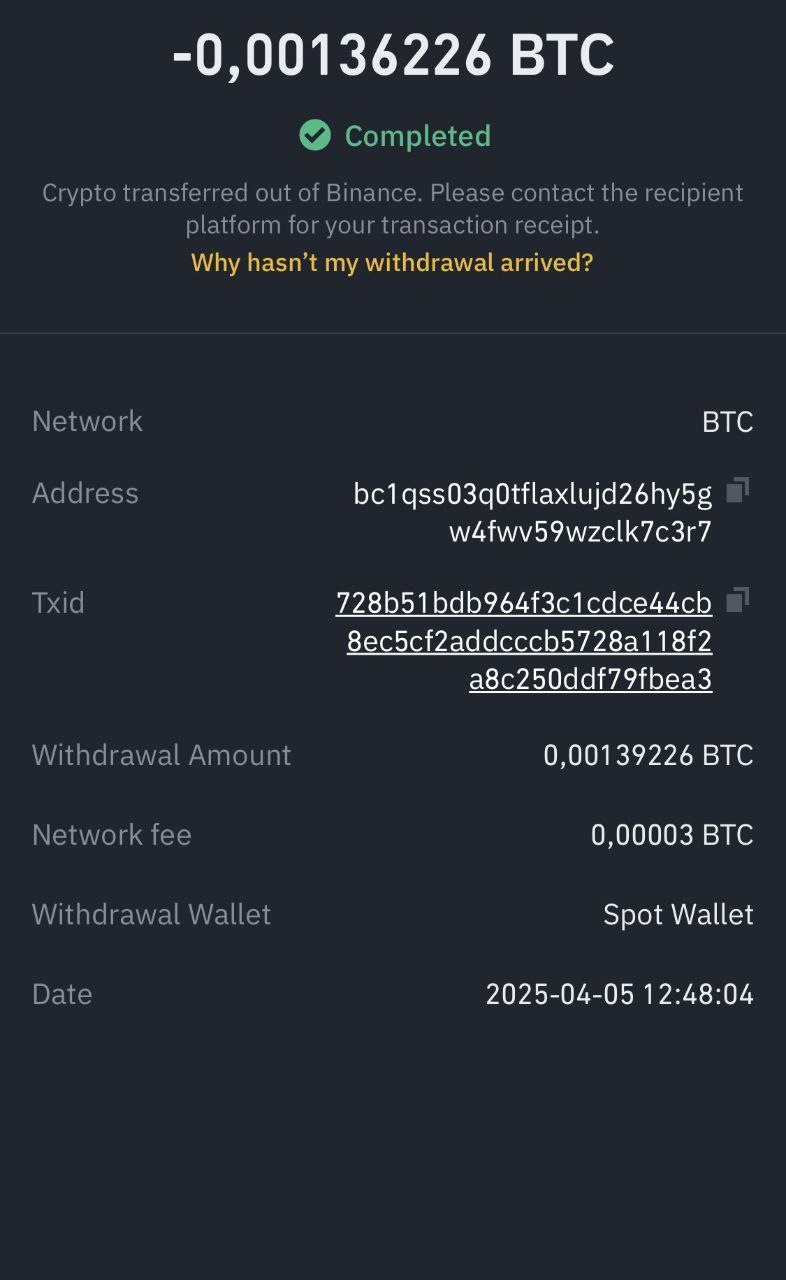The image size is (786, 1280).
Task: Tap the bc1qss03 wallet address text
Action: 533,512
